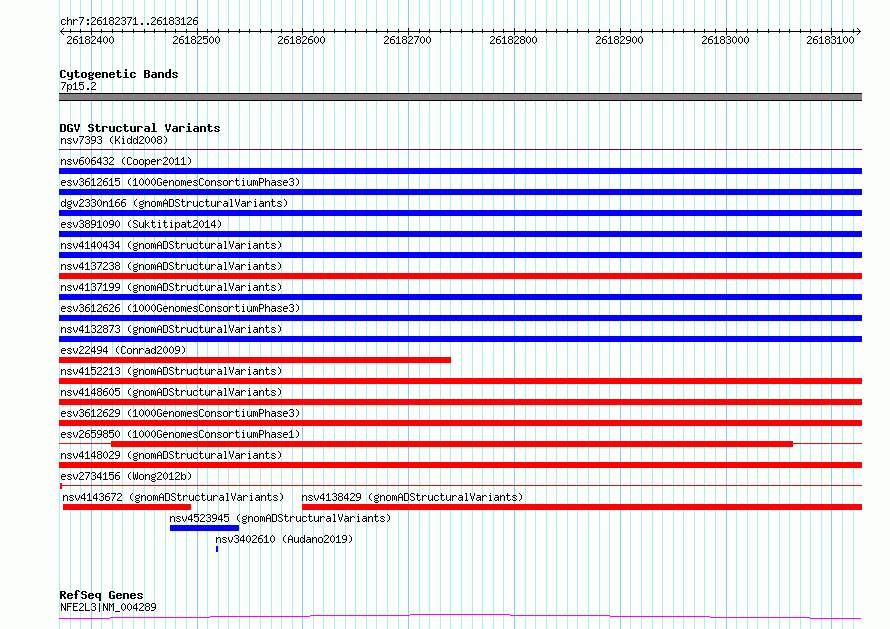Select esv3612629 (1000GenomesConsortiumPhase3) label
The width and height of the screenshot is (890, 629).
coord(180,413)
